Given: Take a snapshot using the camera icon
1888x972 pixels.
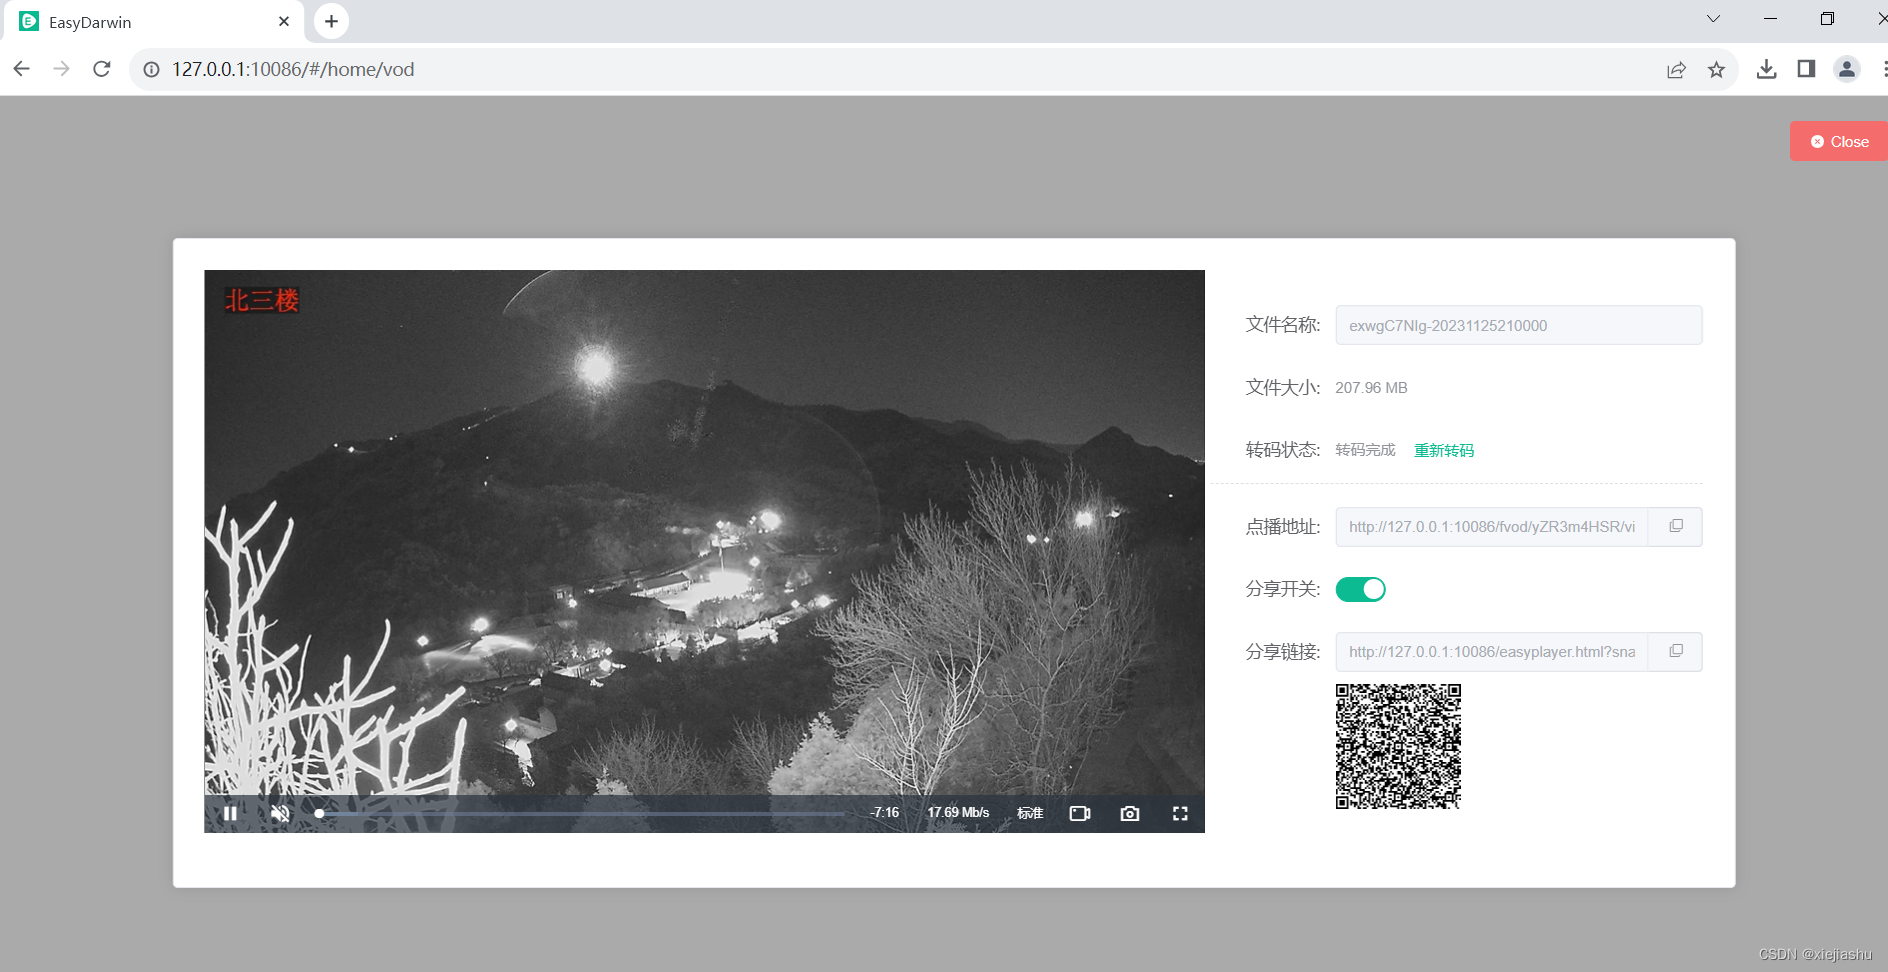Looking at the screenshot, I should pyautogui.click(x=1129, y=813).
